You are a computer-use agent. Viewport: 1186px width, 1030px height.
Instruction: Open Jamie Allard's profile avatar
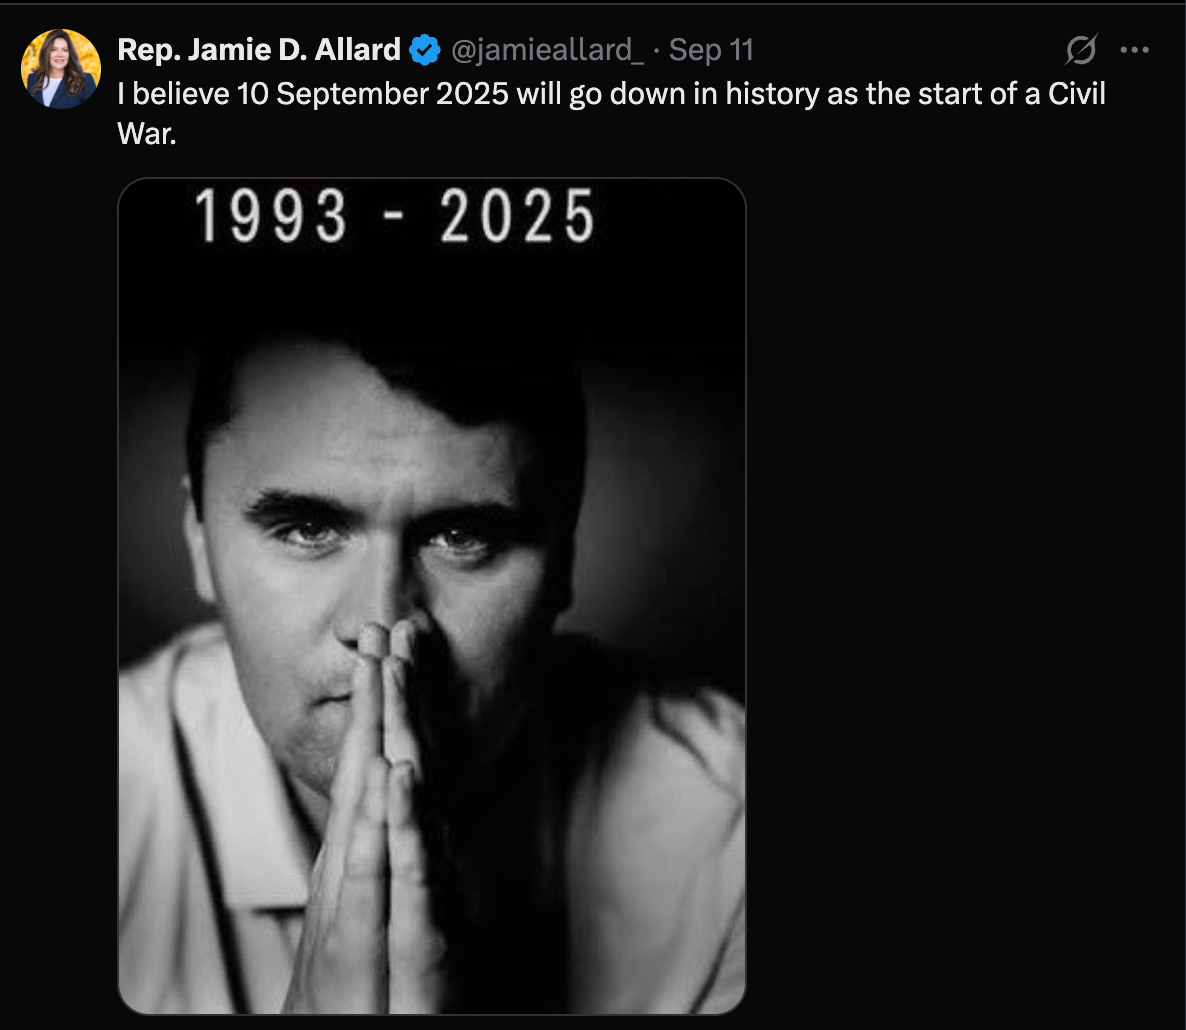point(61,69)
